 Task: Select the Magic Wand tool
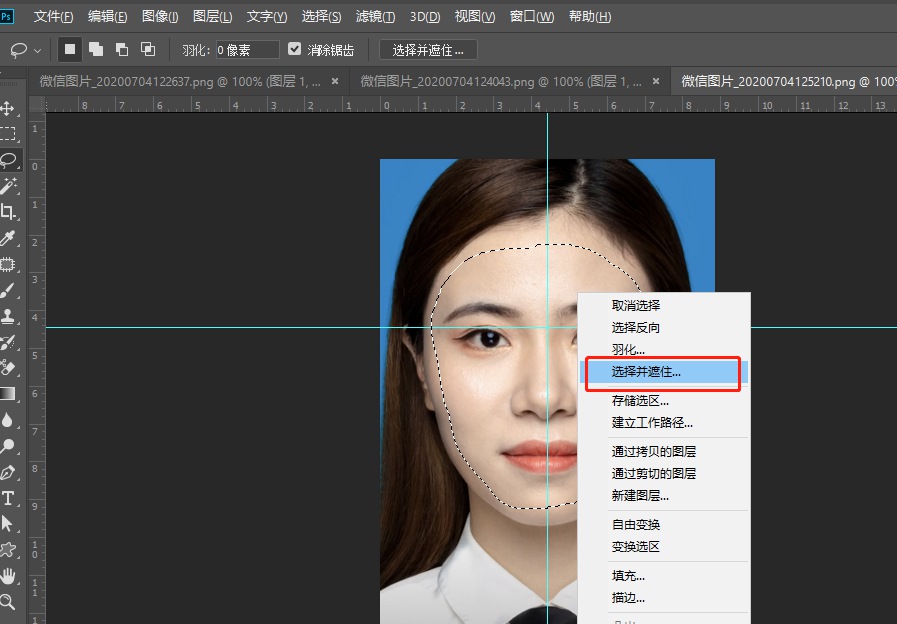(9, 186)
